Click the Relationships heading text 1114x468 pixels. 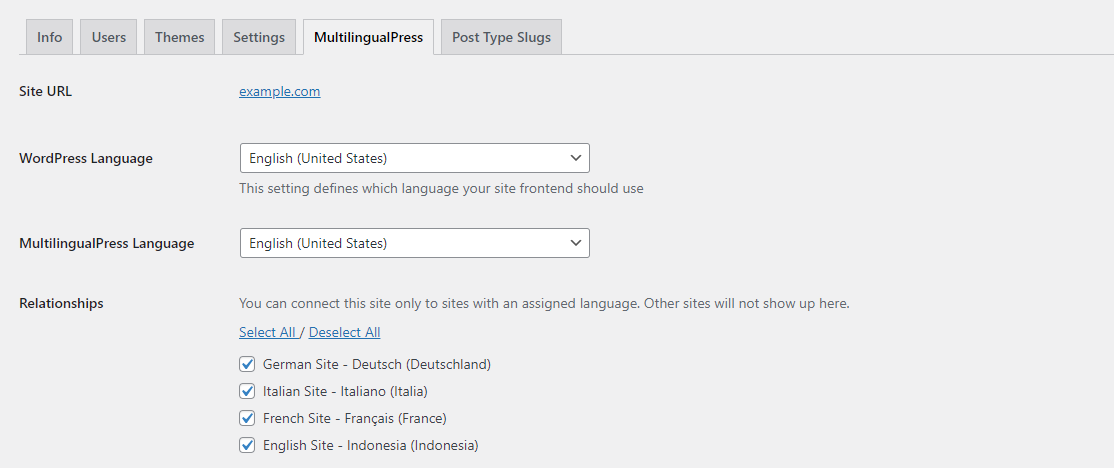point(61,303)
